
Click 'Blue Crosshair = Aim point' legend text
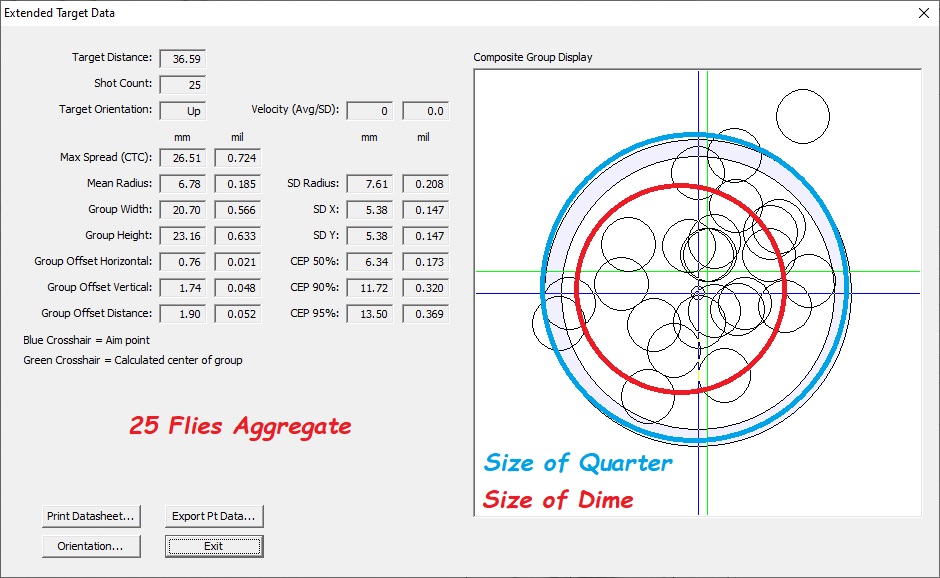pyautogui.click(x=86, y=340)
